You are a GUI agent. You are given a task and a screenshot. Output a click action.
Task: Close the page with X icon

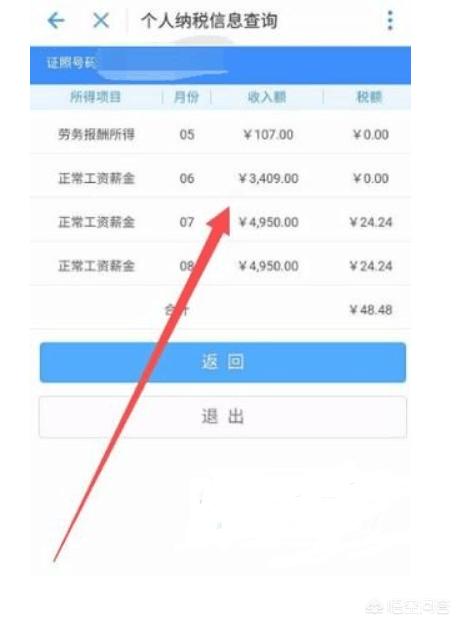(x=101, y=20)
